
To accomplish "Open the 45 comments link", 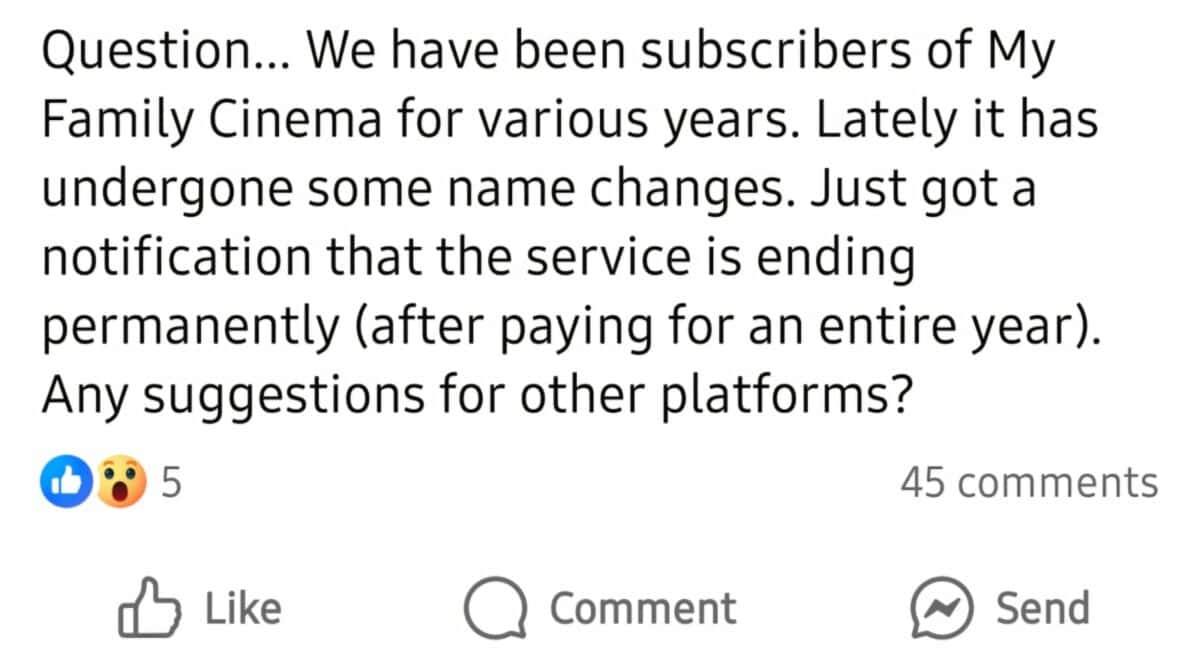I will pyautogui.click(x=1029, y=483).
